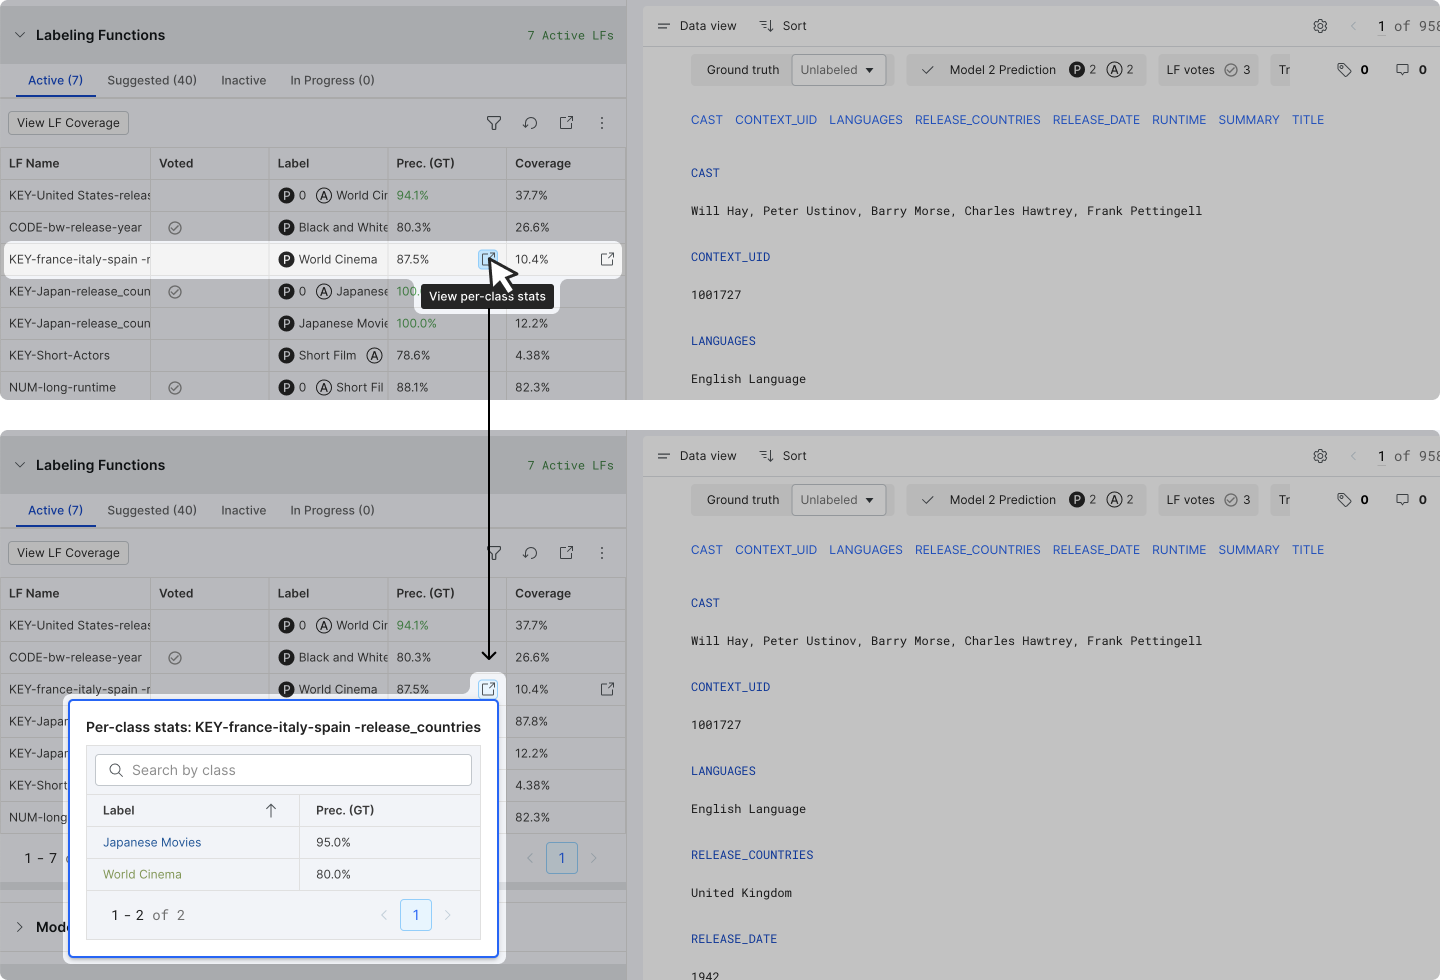The width and height of the screenshot is (1440, 980).
Task: Jump to SUMMARY field link in upper viewer
Action: (x=1248, y=120)
